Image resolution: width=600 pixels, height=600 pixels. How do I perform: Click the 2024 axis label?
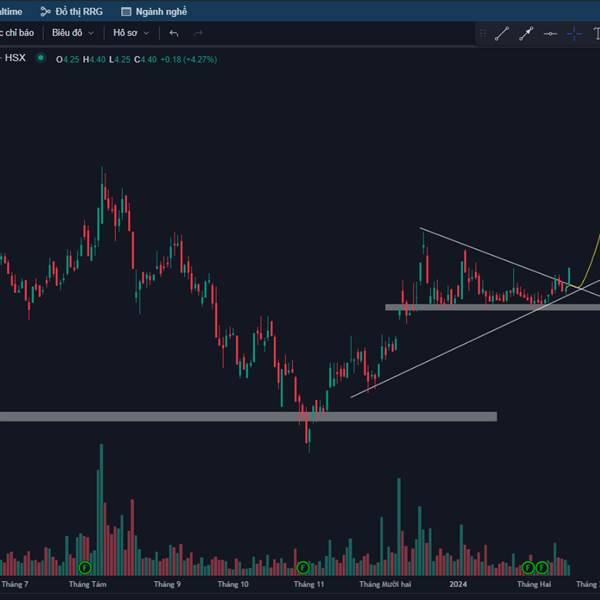(458, 584)
